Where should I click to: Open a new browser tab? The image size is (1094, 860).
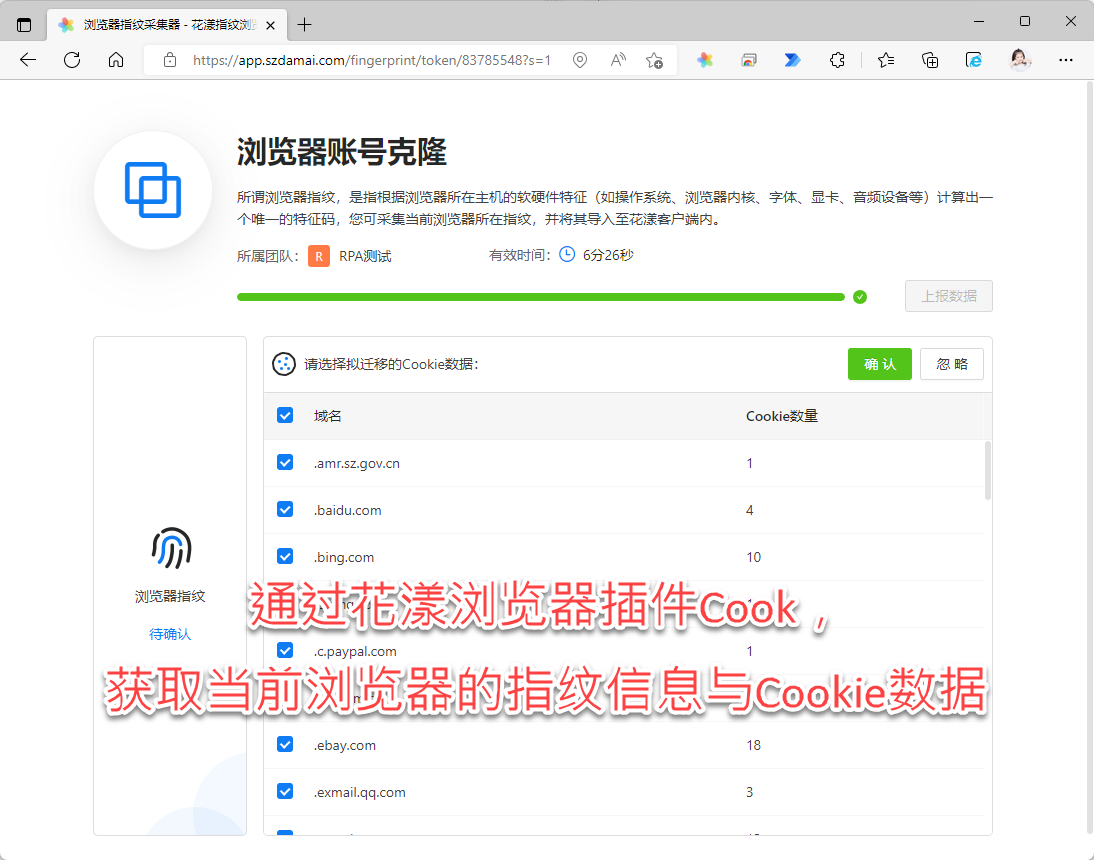pos(305,25)
